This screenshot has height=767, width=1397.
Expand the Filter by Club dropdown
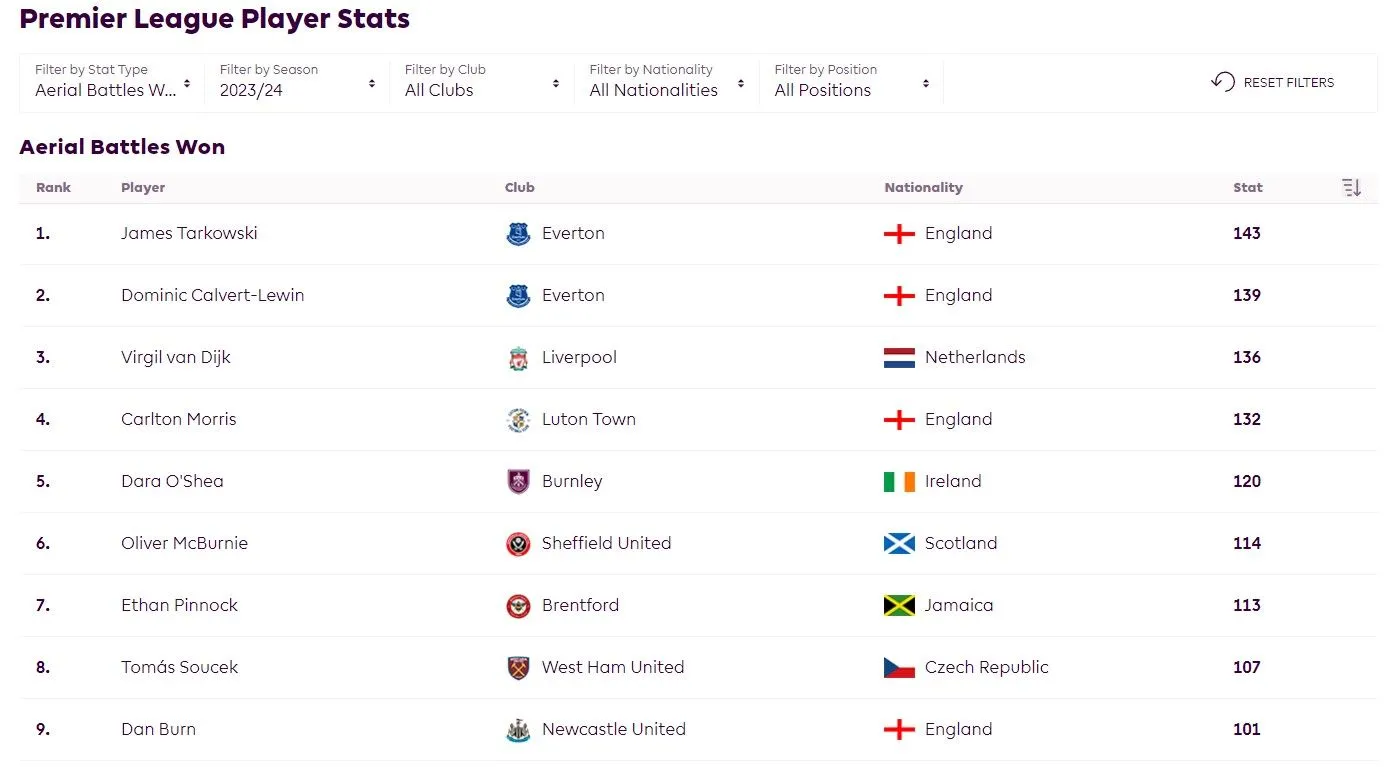(482, 82)
